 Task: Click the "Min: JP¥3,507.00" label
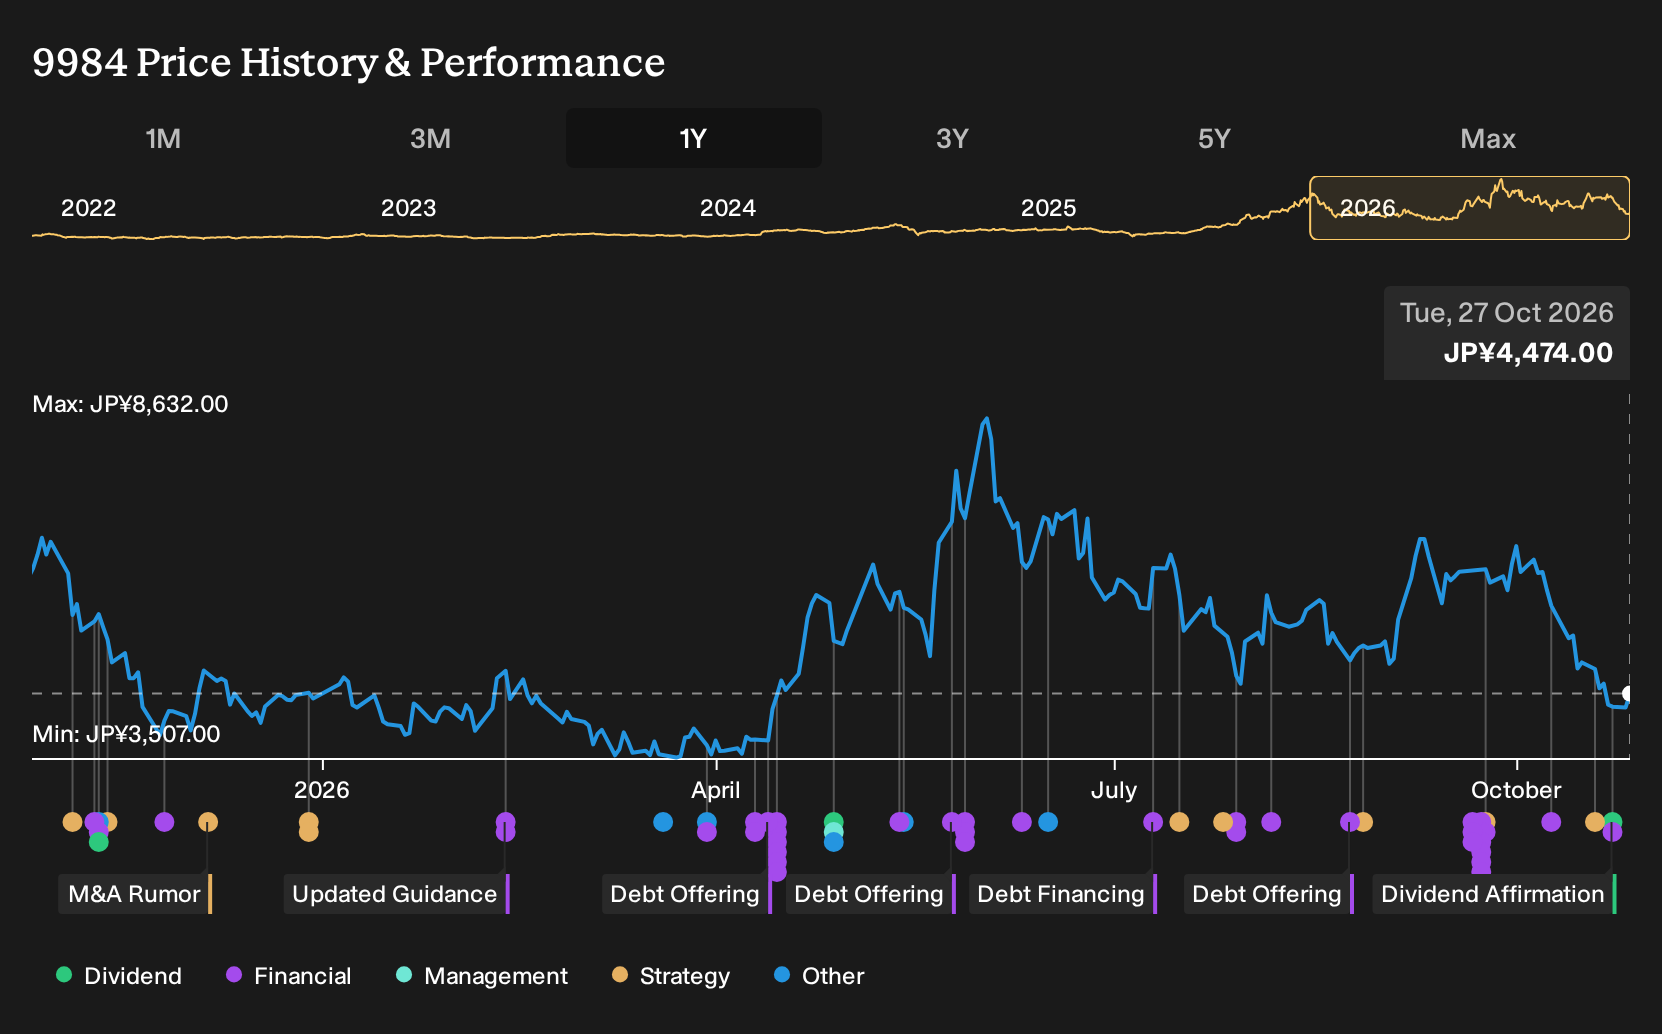[x=127, y=734]
